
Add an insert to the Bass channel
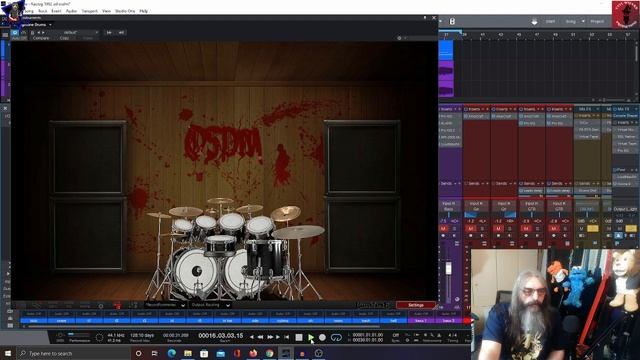tap(459, 109)
